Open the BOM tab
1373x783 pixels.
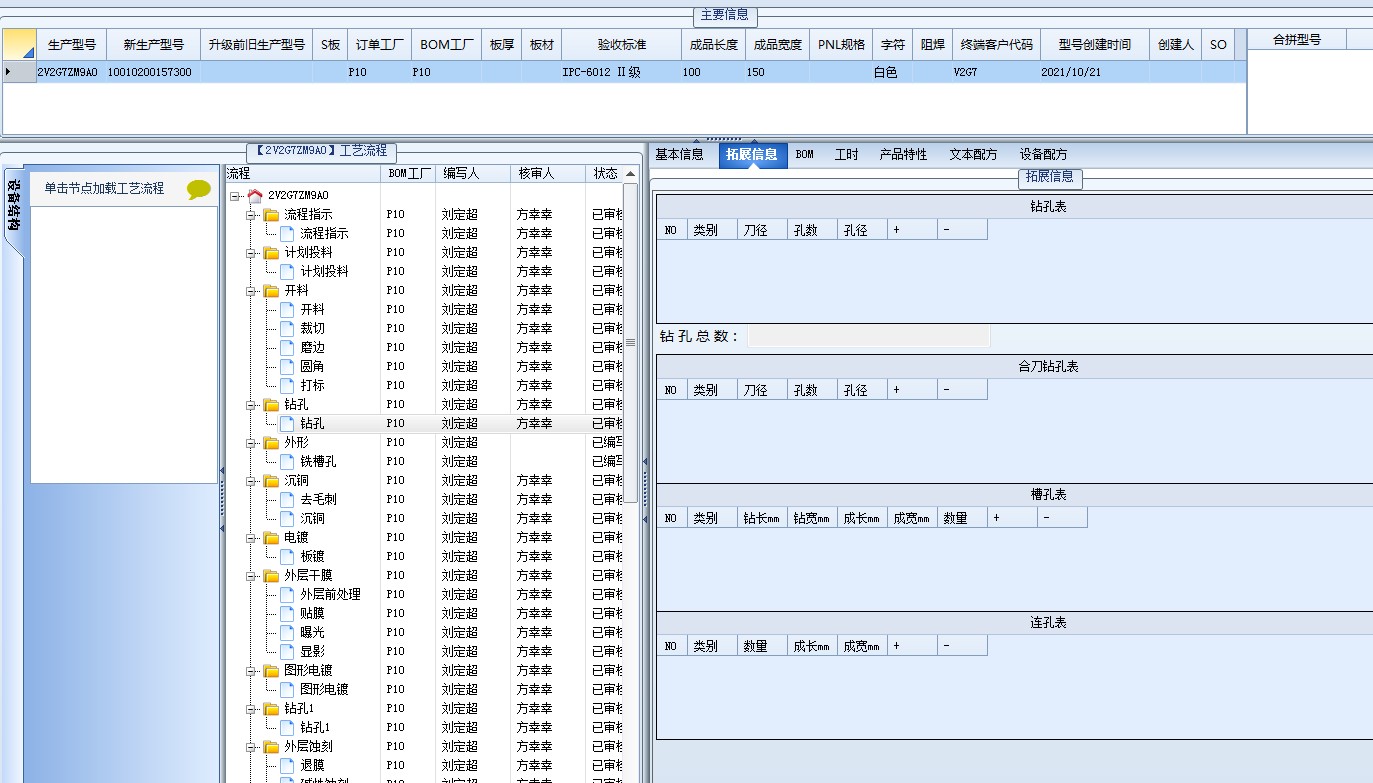click(x=805, y=155)
